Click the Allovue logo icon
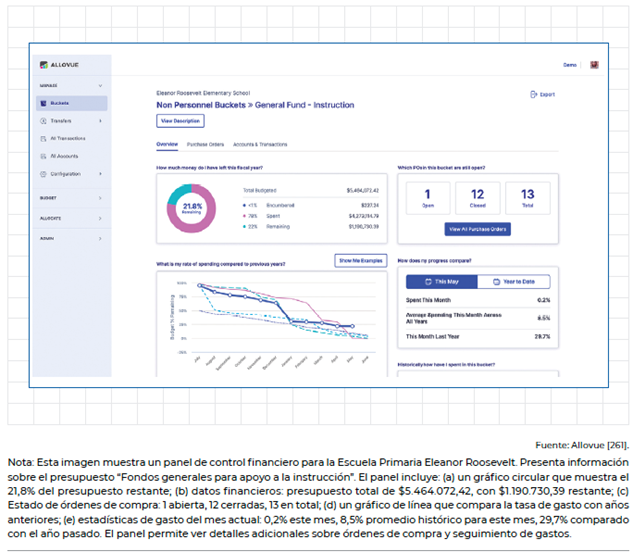This screenshot has height=552, width=633. coord(44,65)
